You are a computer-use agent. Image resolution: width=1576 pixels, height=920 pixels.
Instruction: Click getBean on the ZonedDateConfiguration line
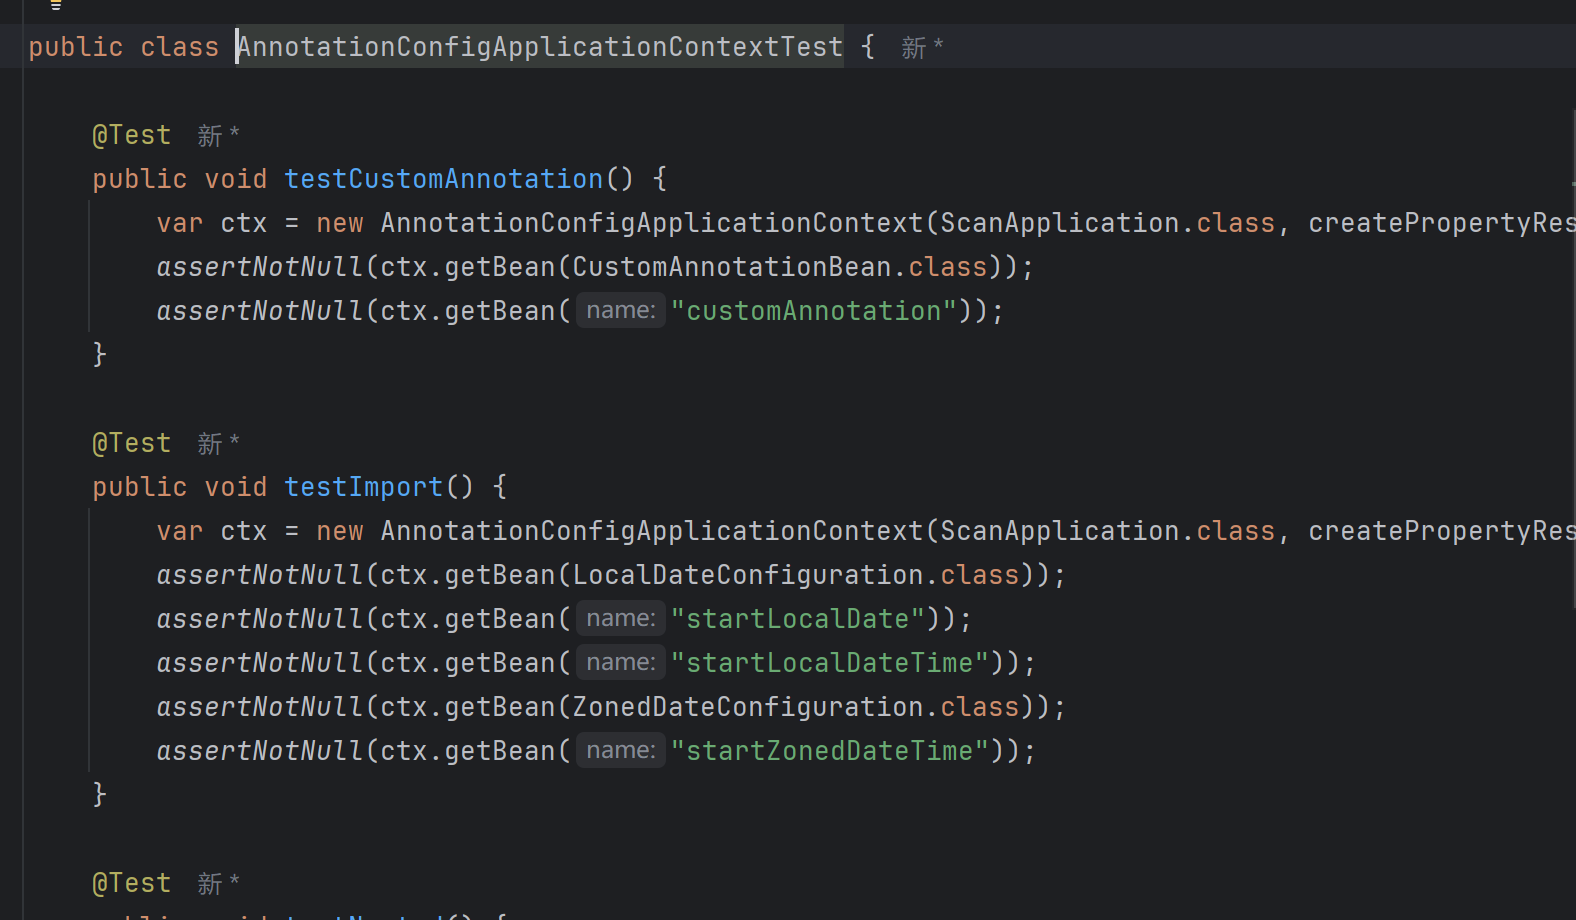coord(500,707)
